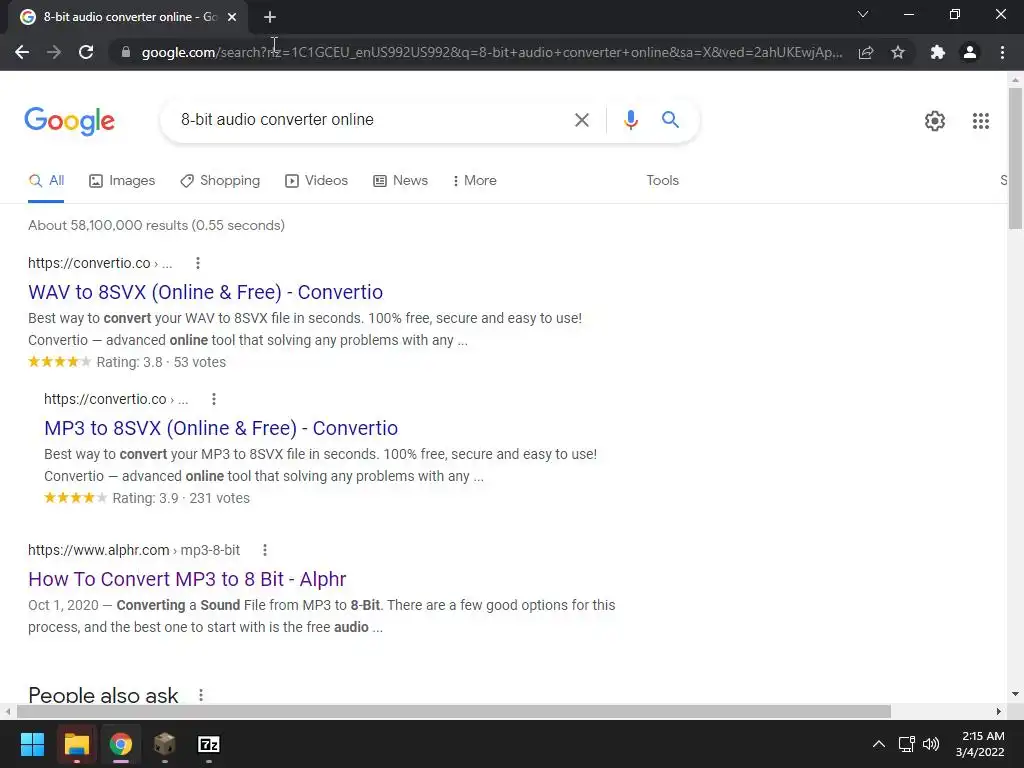Open About this section next to People also ask
The height and width of the screenshot is (768, 1024).
[200, 696]
